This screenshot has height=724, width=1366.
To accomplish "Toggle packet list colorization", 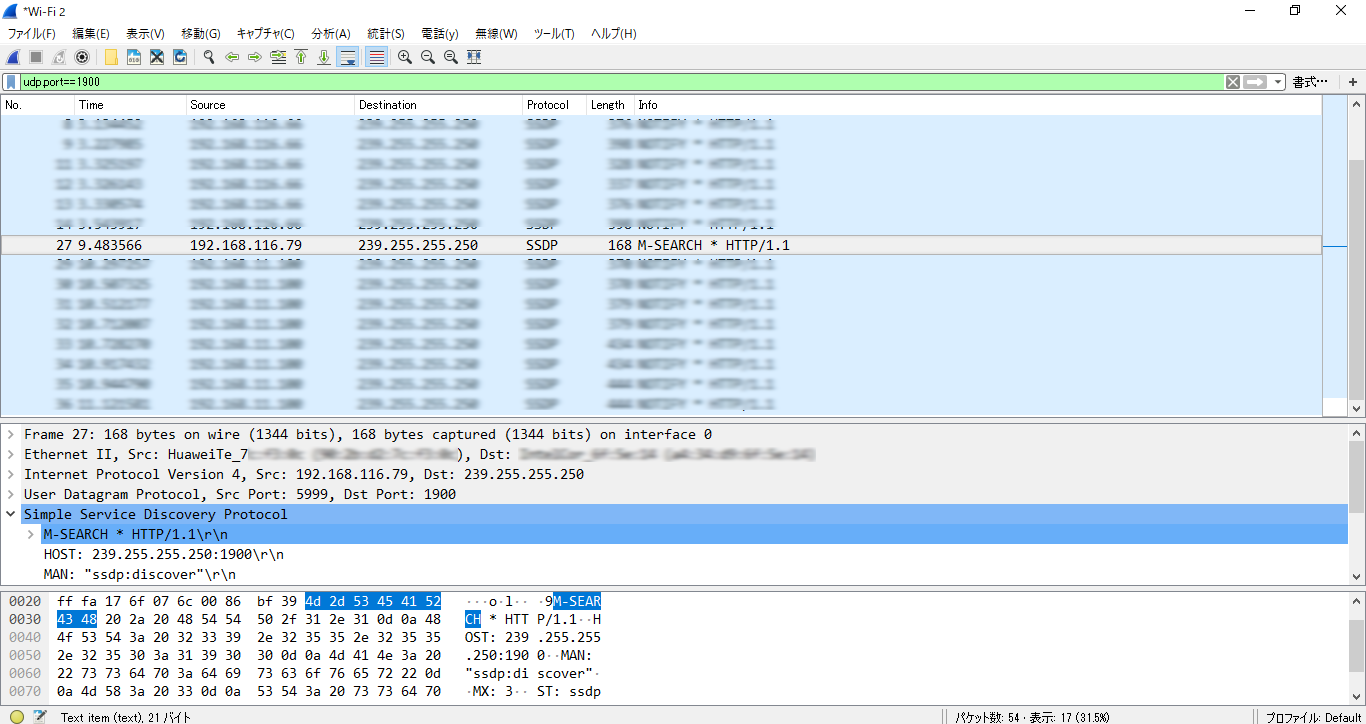I will click(x=377, y=57).
